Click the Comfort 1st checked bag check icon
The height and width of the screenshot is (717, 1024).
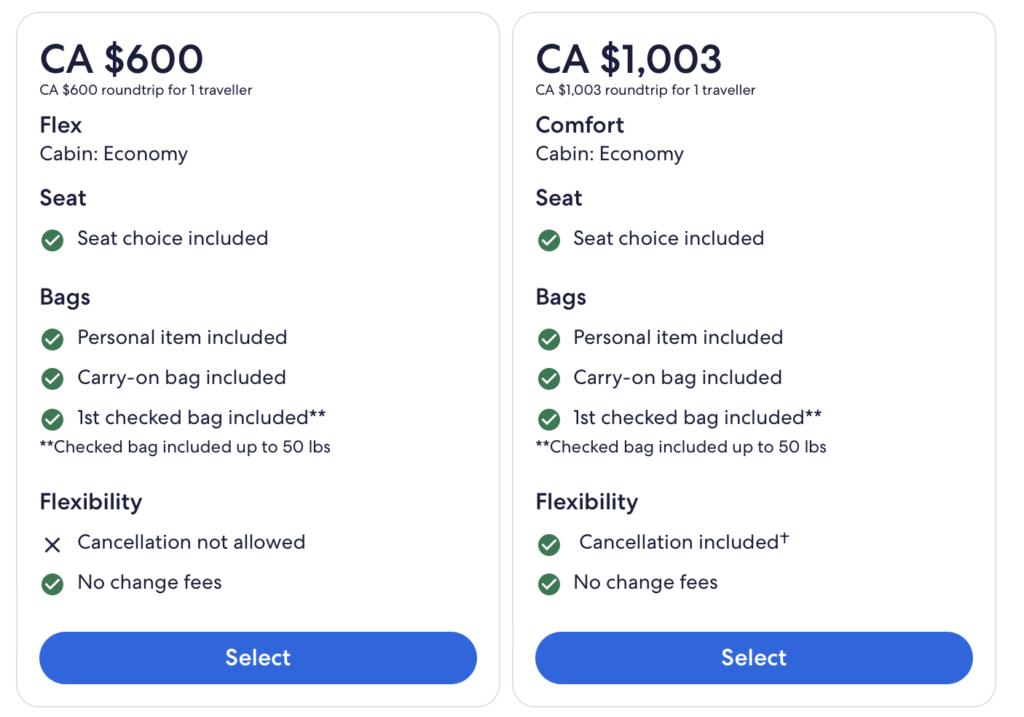pos(549,419)
